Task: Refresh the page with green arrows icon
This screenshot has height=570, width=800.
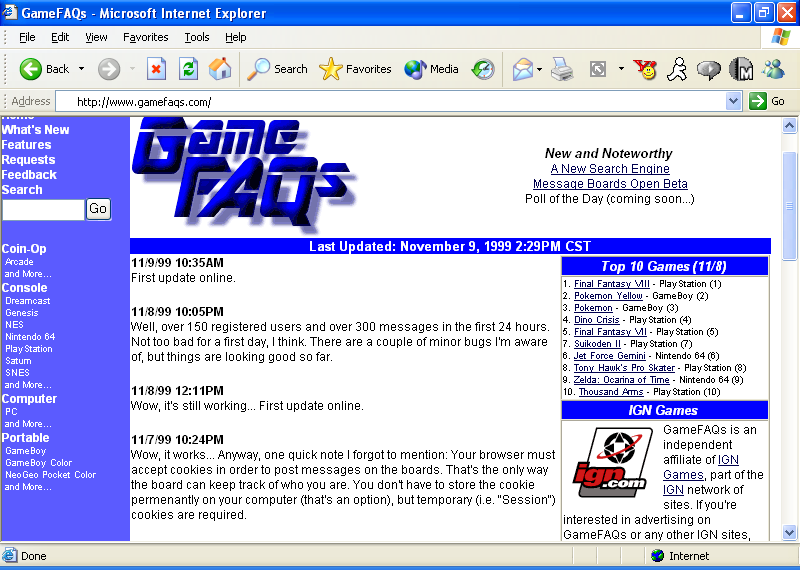Action: [x=188, y=69]
